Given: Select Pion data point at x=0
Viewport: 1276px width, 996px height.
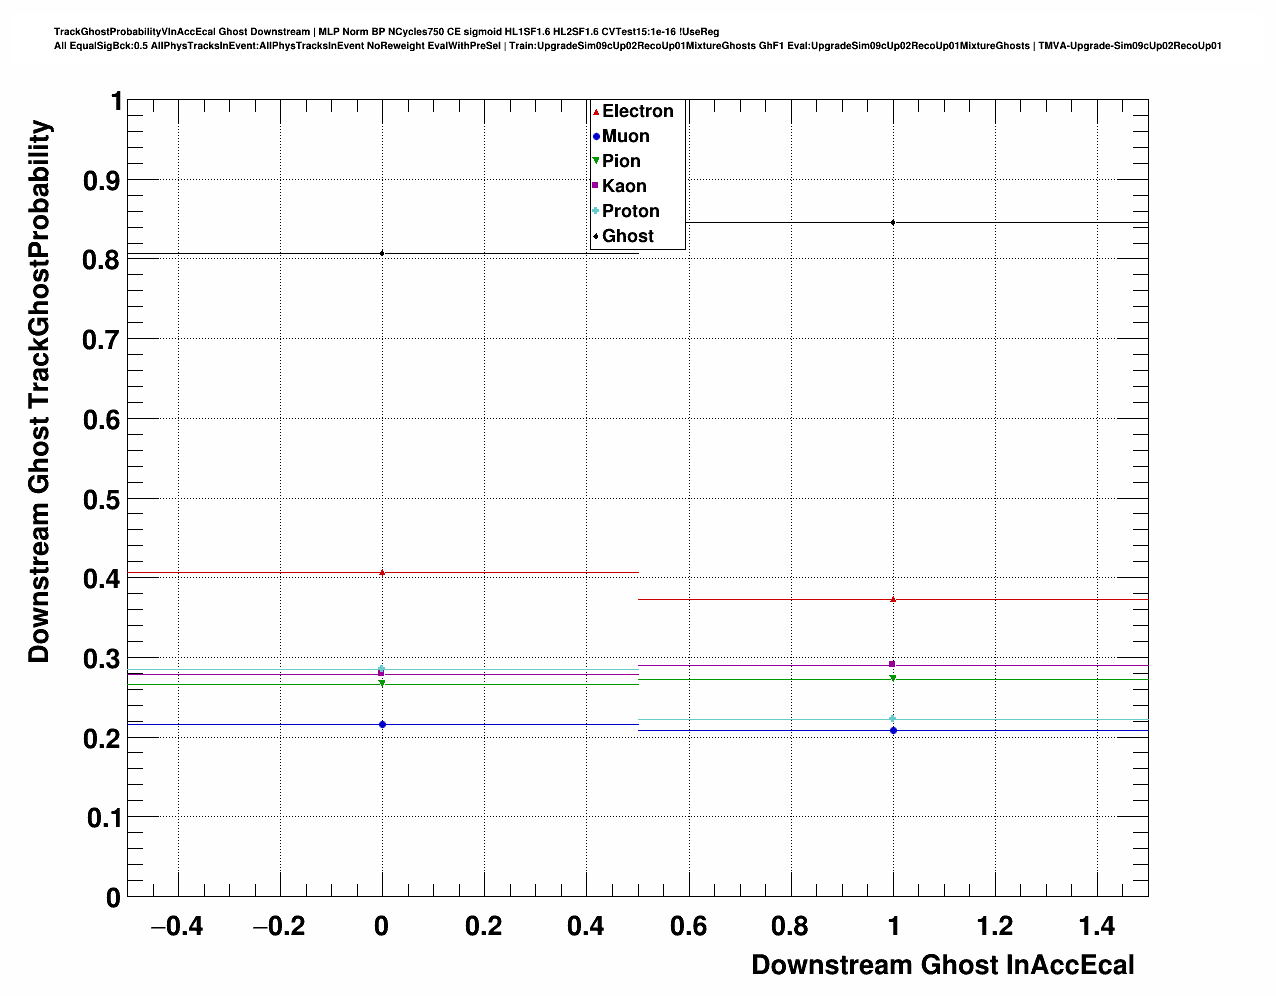Looking at the screenshot, I should tap(382, 684).
